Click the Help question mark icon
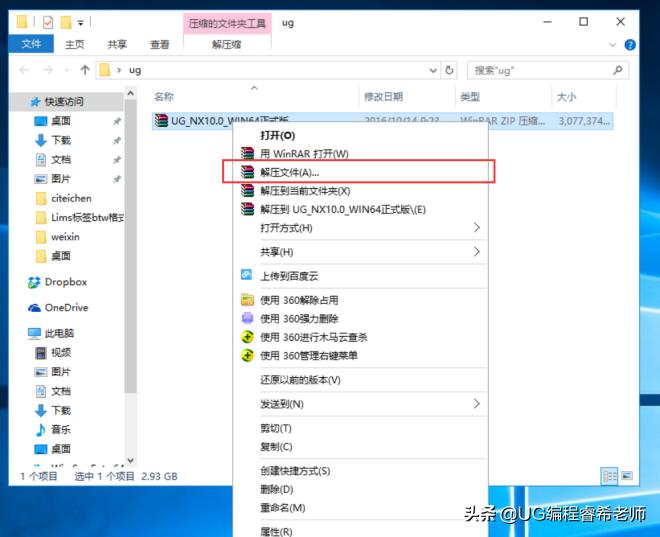This screenshot has width=660, height=537. pyautogui.click(x=630, y=45)
